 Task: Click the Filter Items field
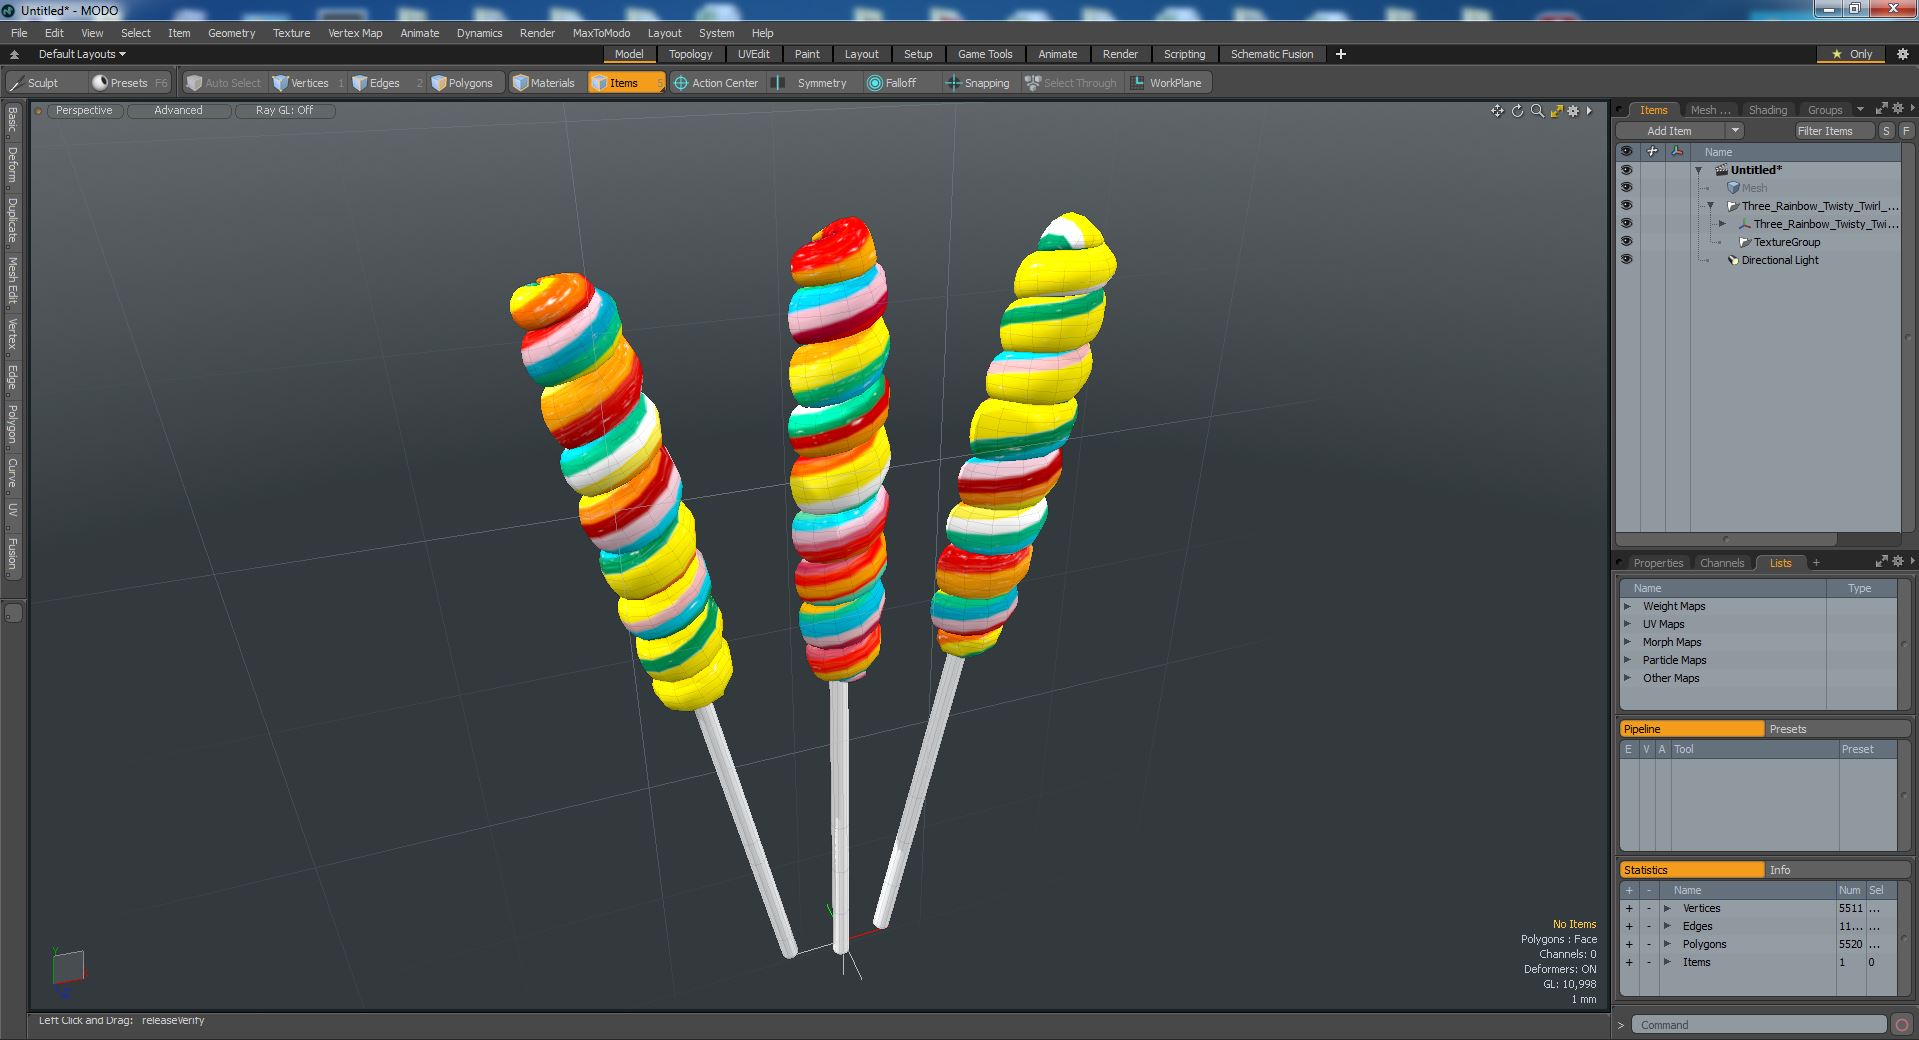(1833, 131)
